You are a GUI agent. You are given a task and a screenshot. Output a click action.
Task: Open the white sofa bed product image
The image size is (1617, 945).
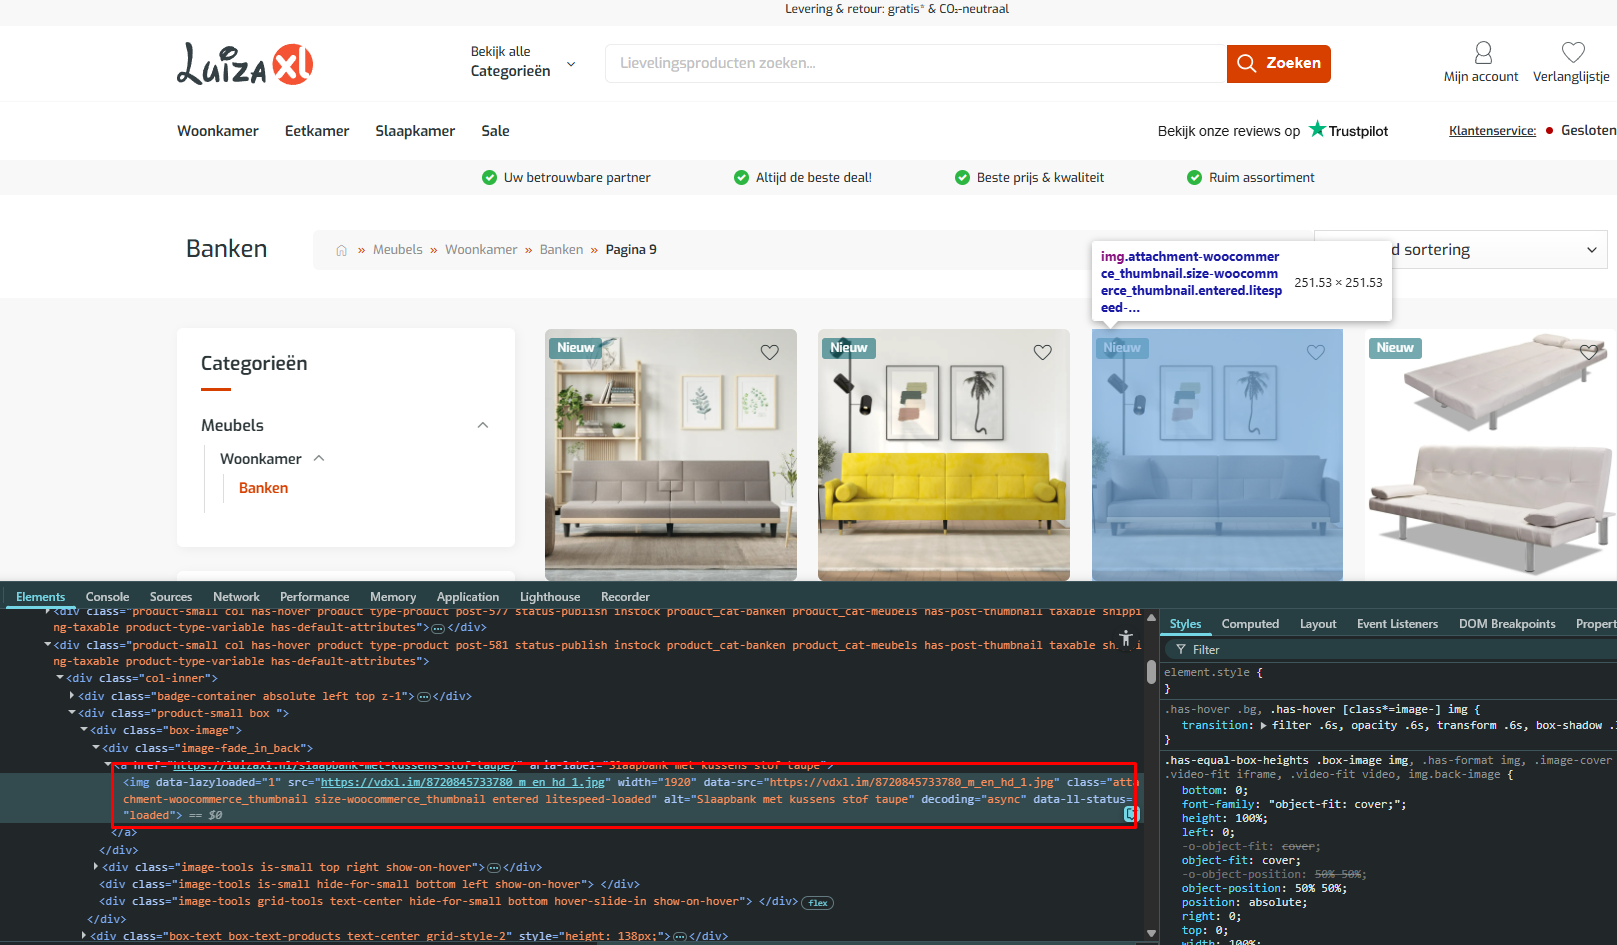[x=1491, y=455]
